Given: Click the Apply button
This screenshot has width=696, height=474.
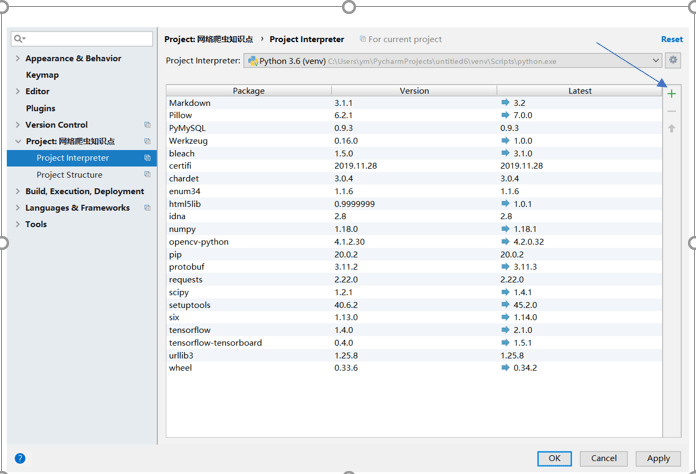Looking at the screenshot, I should click(x=658, y=458).
